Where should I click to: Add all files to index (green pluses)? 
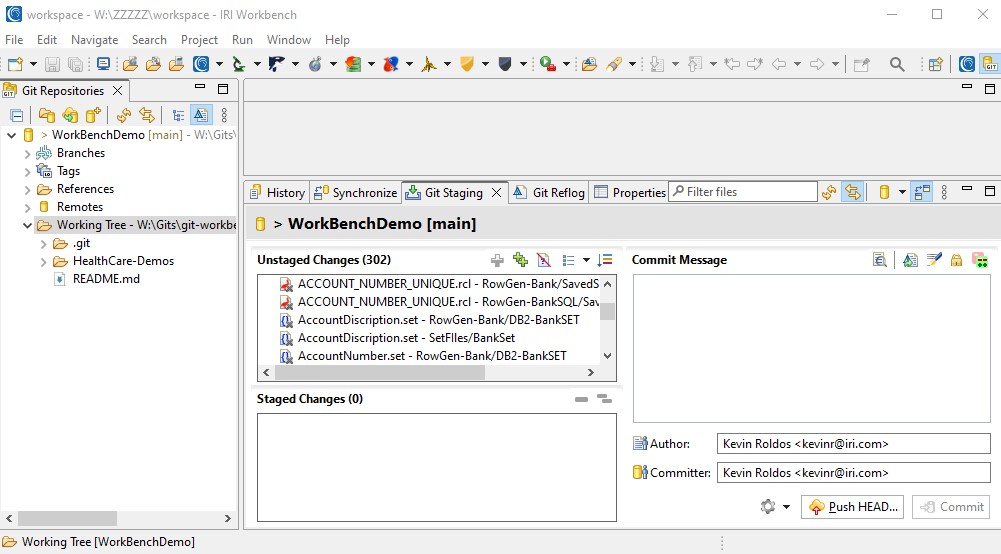click(x=520, y=260)
